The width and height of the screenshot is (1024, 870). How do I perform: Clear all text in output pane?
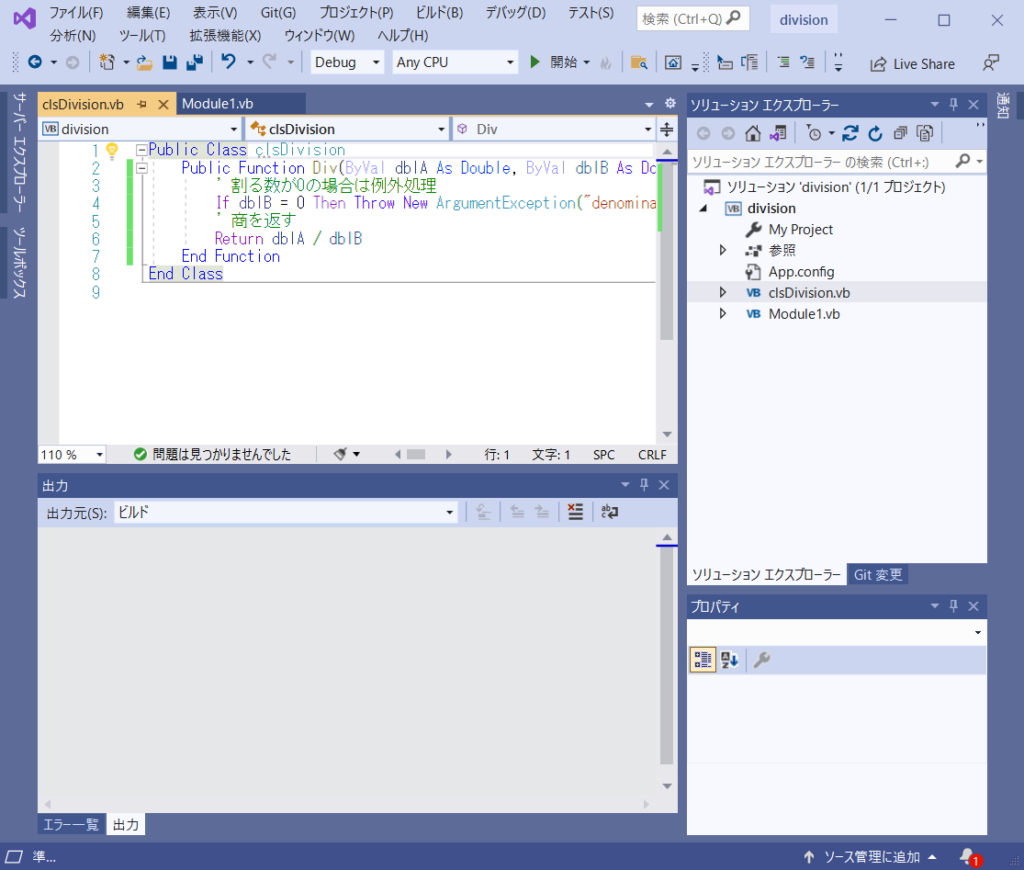(574, 512)
